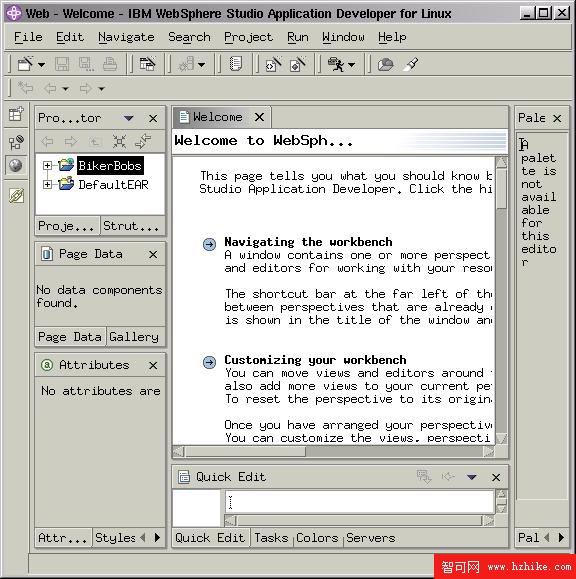Click Project Navigator Forward arrow icon
Screen dimensions: 576x579
tap(71, 141)
